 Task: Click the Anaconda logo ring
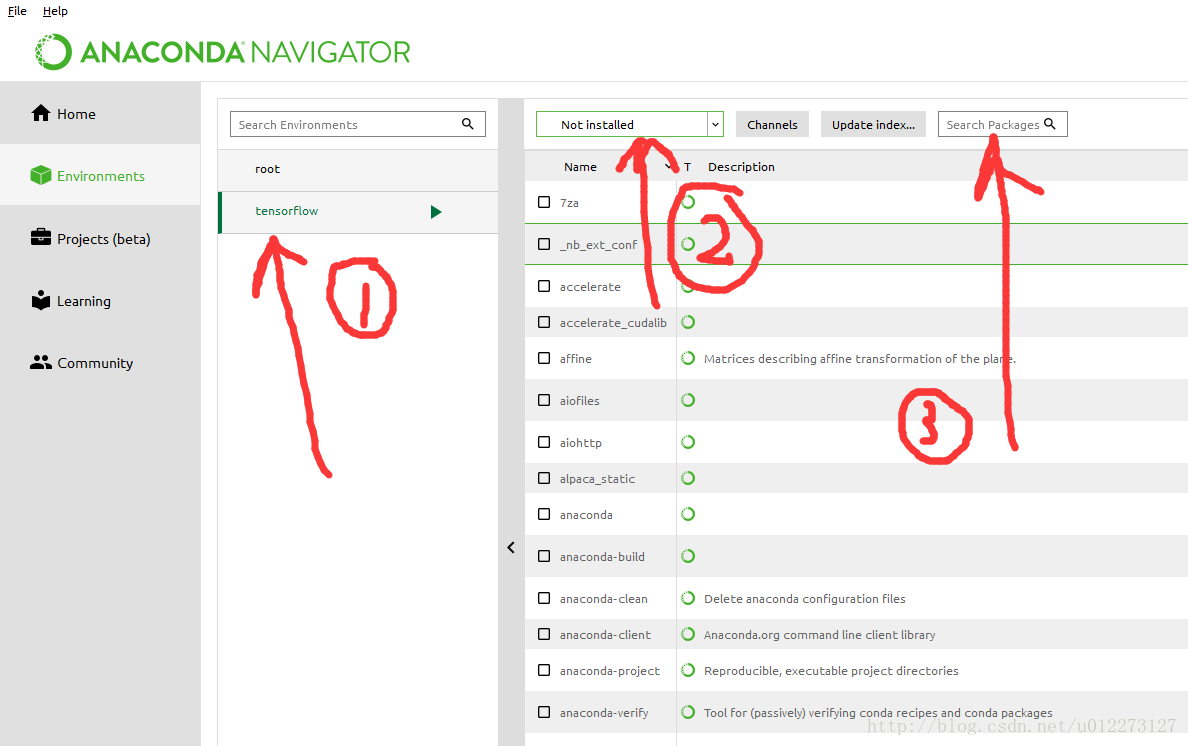tap(53, 52)
